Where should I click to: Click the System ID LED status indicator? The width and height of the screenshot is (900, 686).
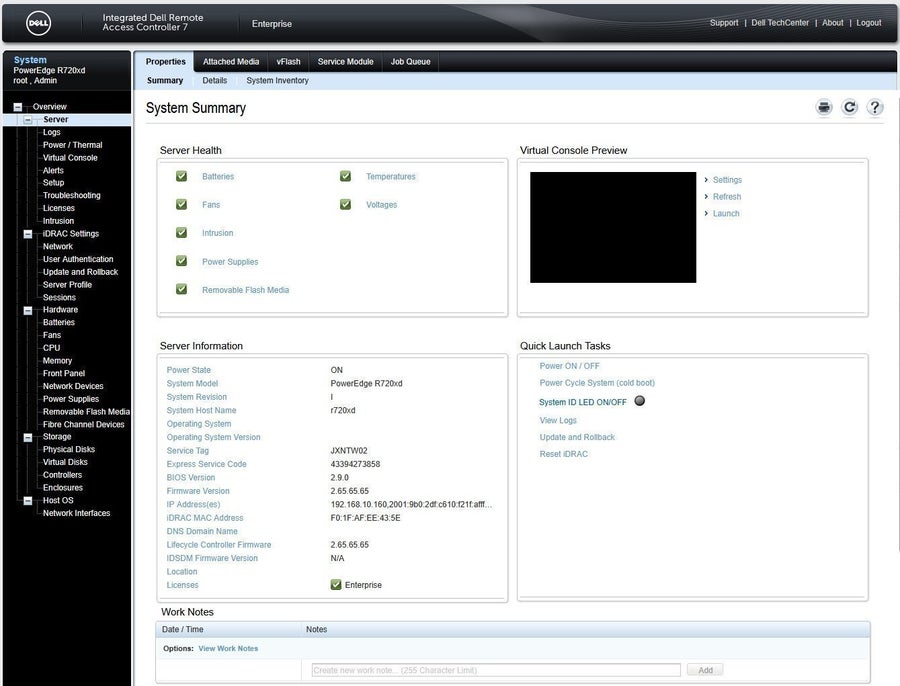(x=639, y=401)
